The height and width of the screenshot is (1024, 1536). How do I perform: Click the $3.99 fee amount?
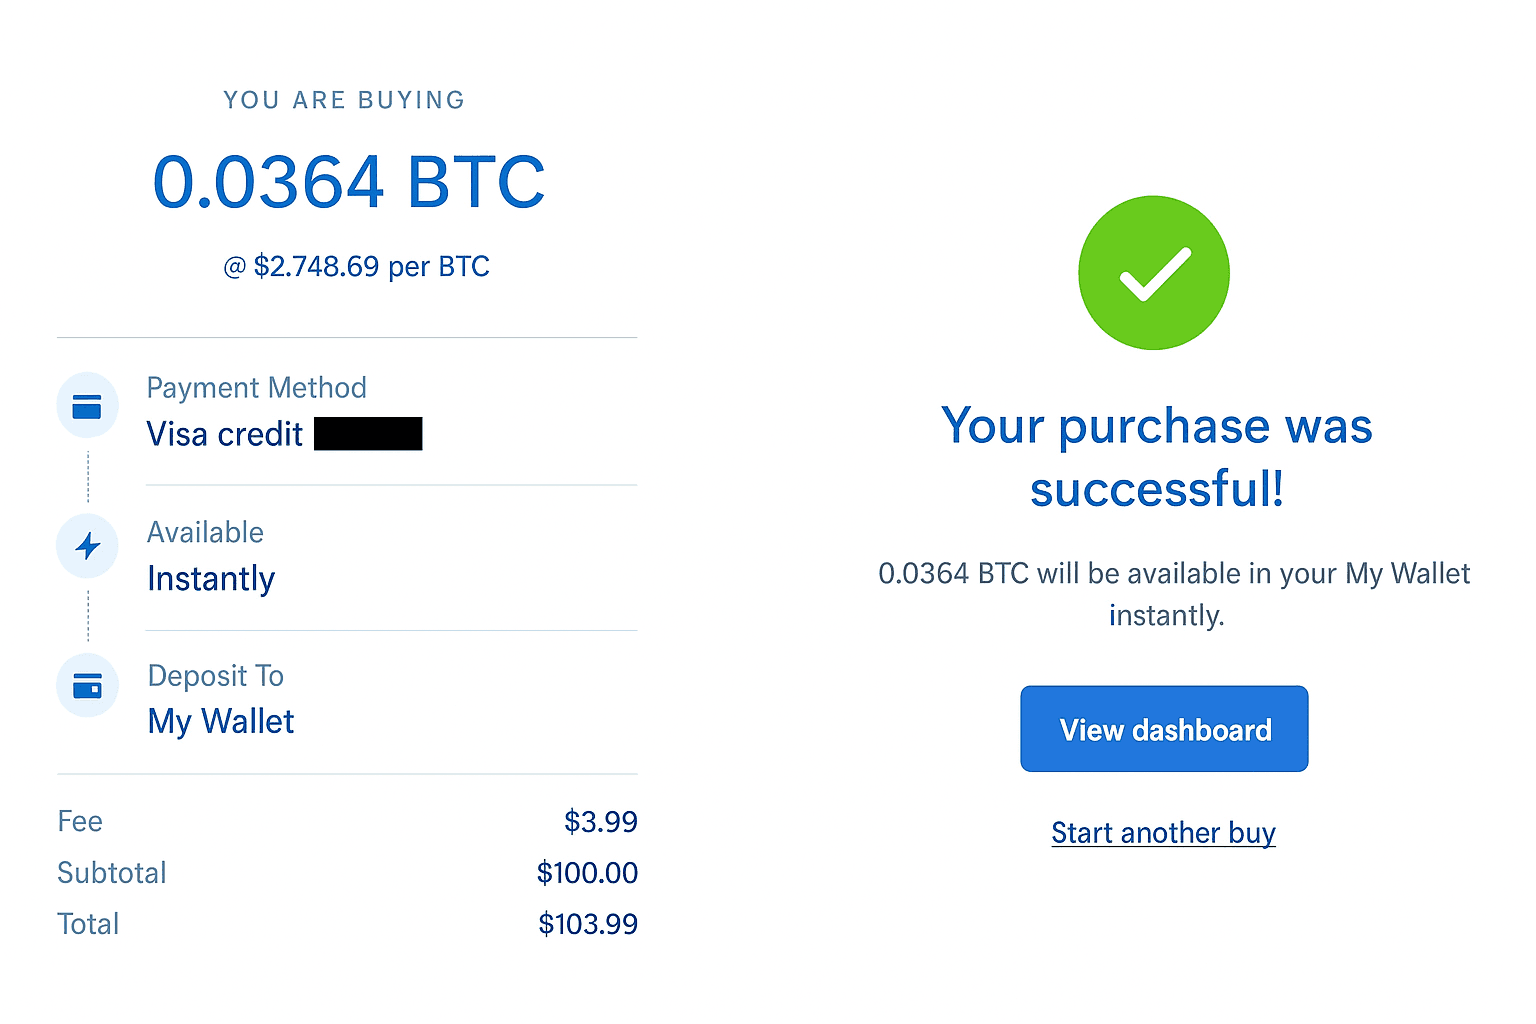point(600,822)
